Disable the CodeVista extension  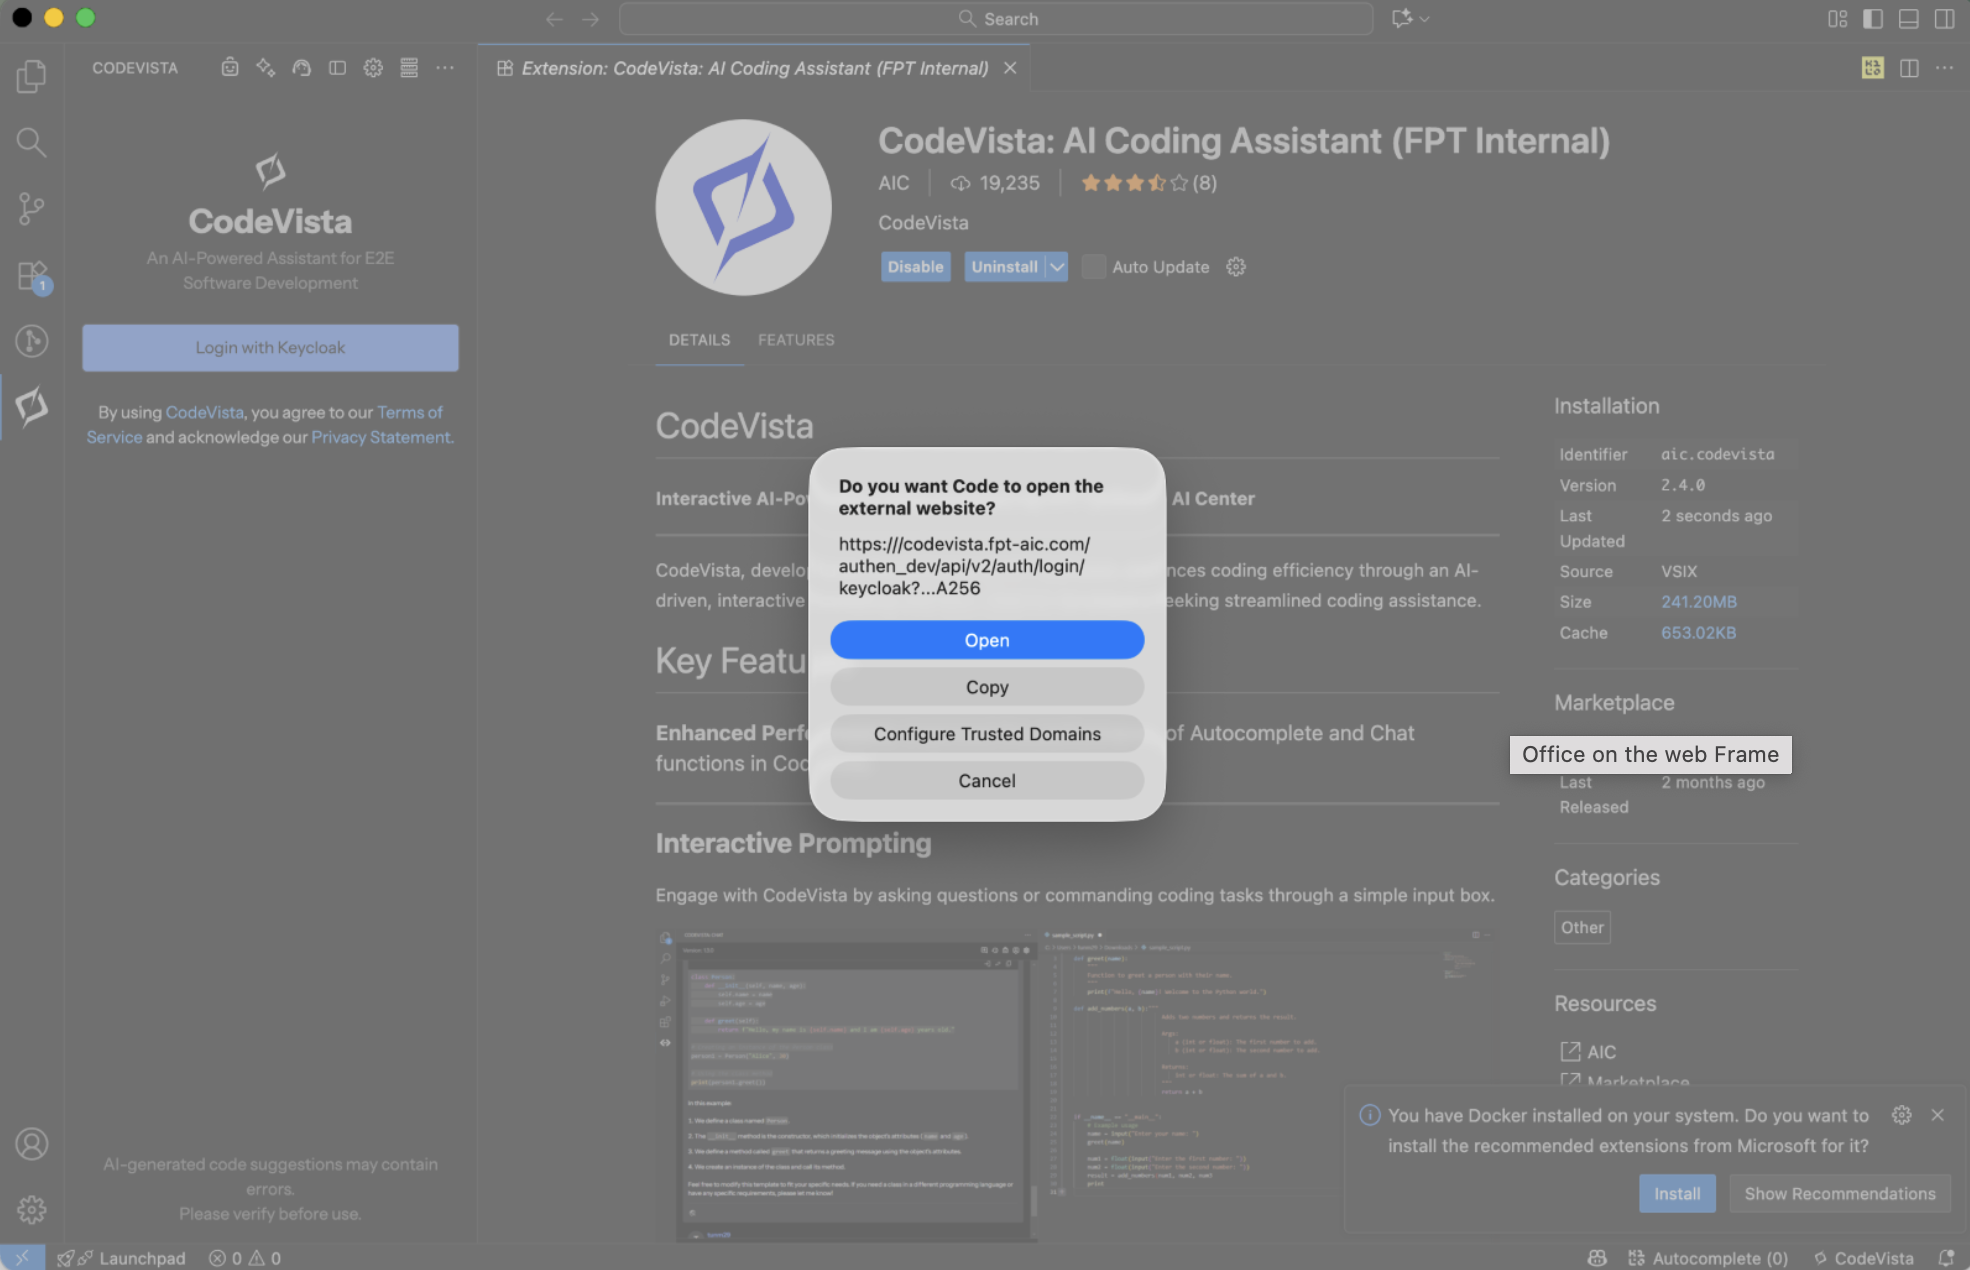(915, 267)
